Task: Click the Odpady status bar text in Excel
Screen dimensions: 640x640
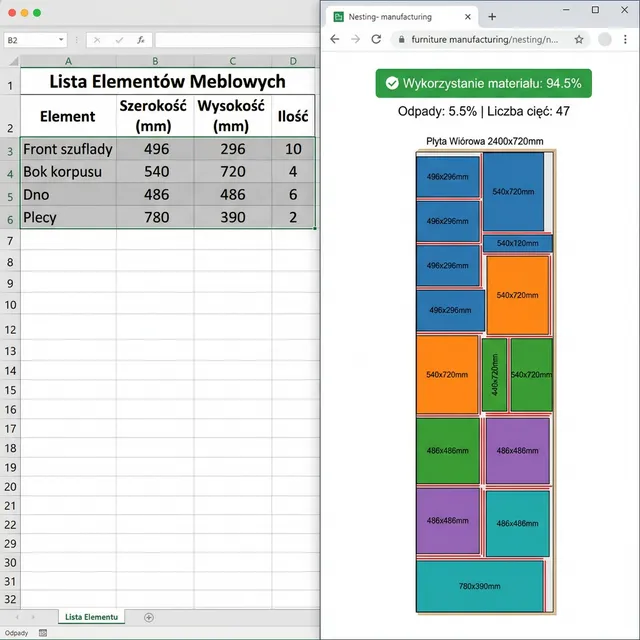Action: click(16, 633)
